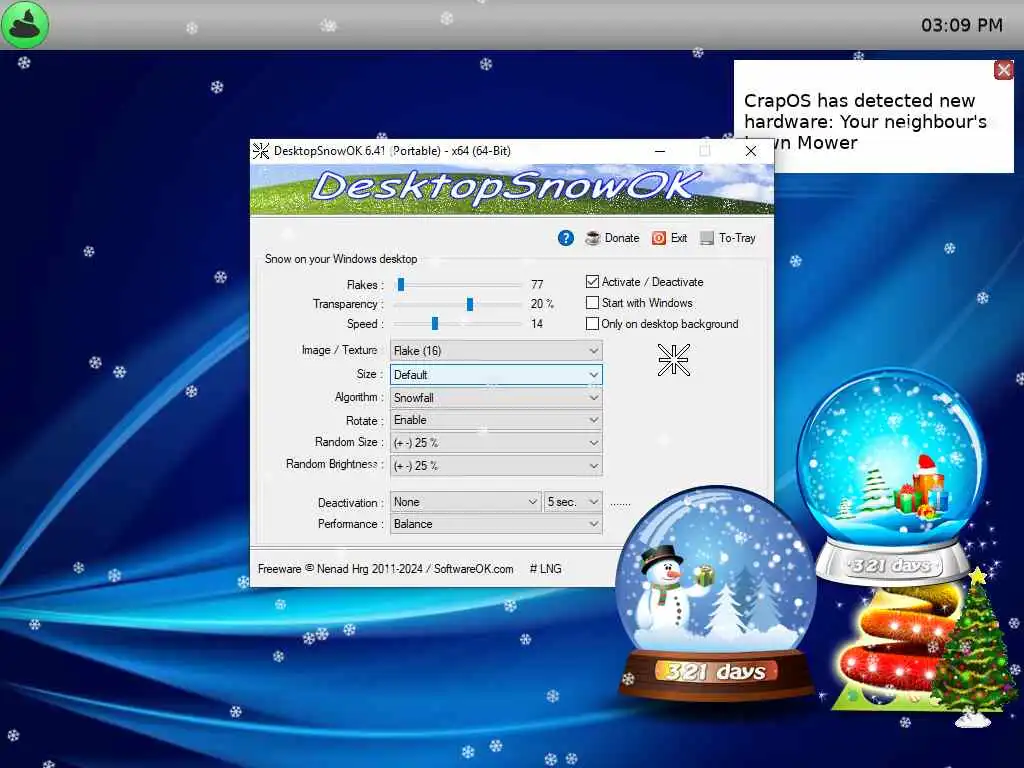Open the blue help question mark icon
Image resolution: width=1024 pixels, height=768 pixels.
pos(566,238)
